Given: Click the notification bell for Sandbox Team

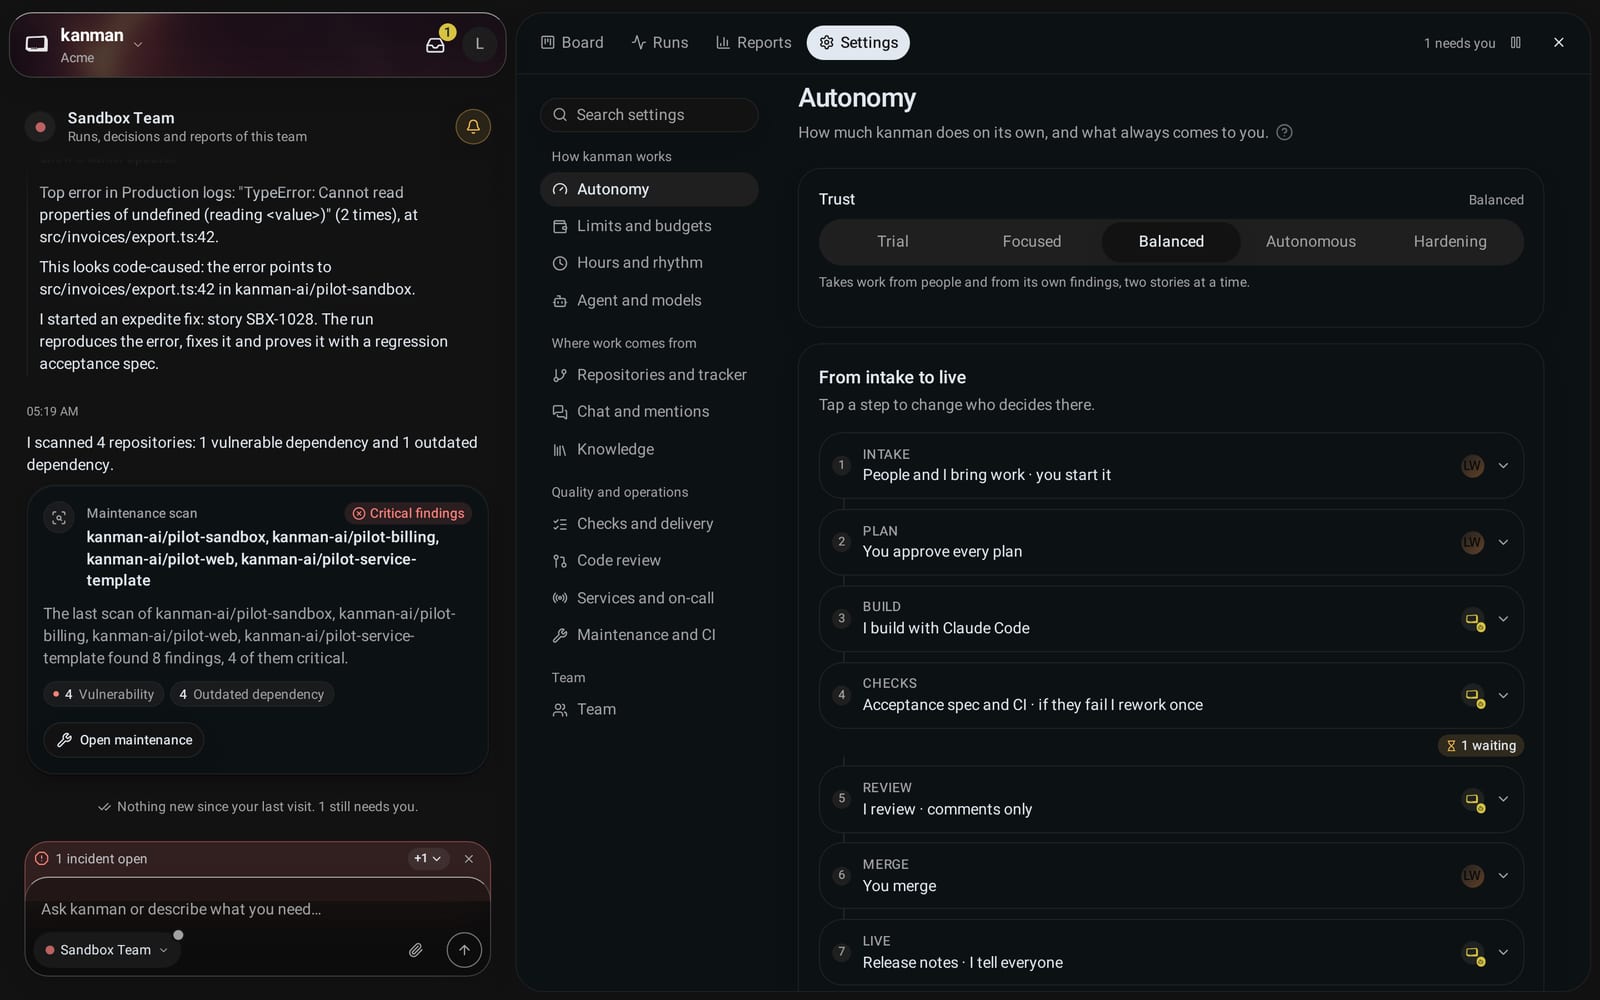Looking at the screenshot, I should [473, 127].
